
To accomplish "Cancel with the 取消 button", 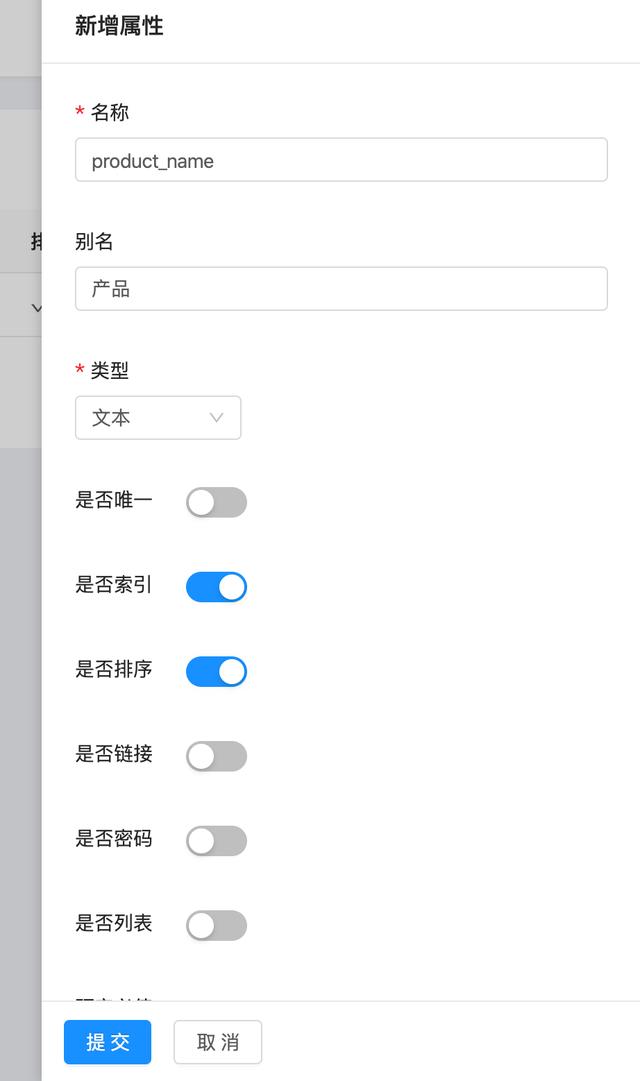I will pos(218,1042).
